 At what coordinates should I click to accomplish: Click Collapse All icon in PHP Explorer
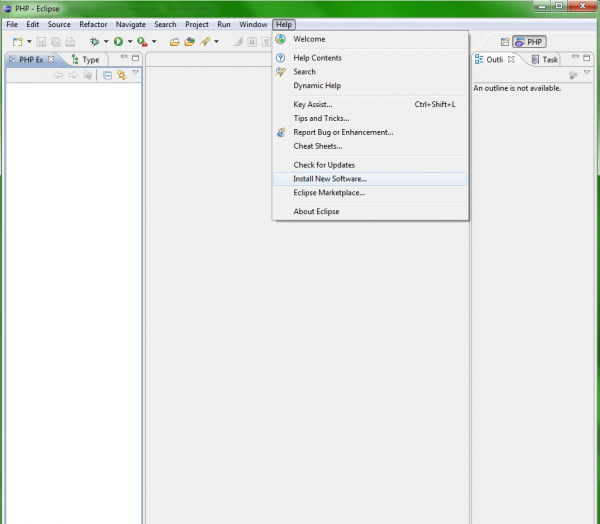[108, 75]
